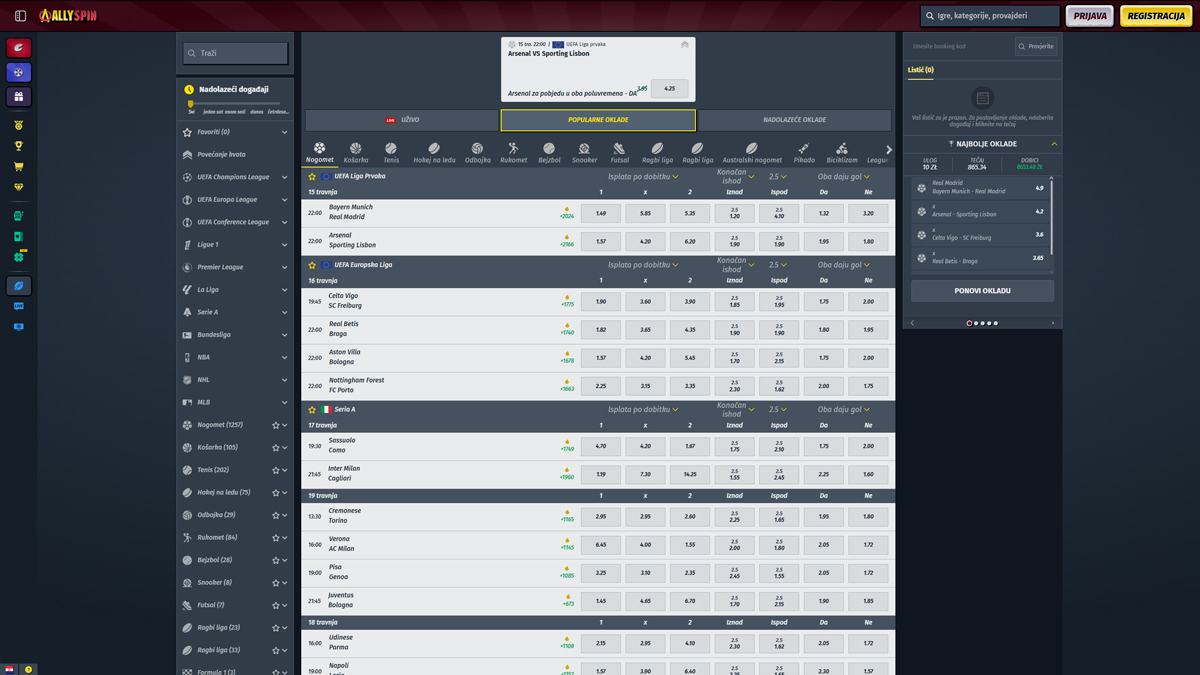1200x675 pixels.
Task: Select Hokej na ledu sport icon
Action: 434,153
